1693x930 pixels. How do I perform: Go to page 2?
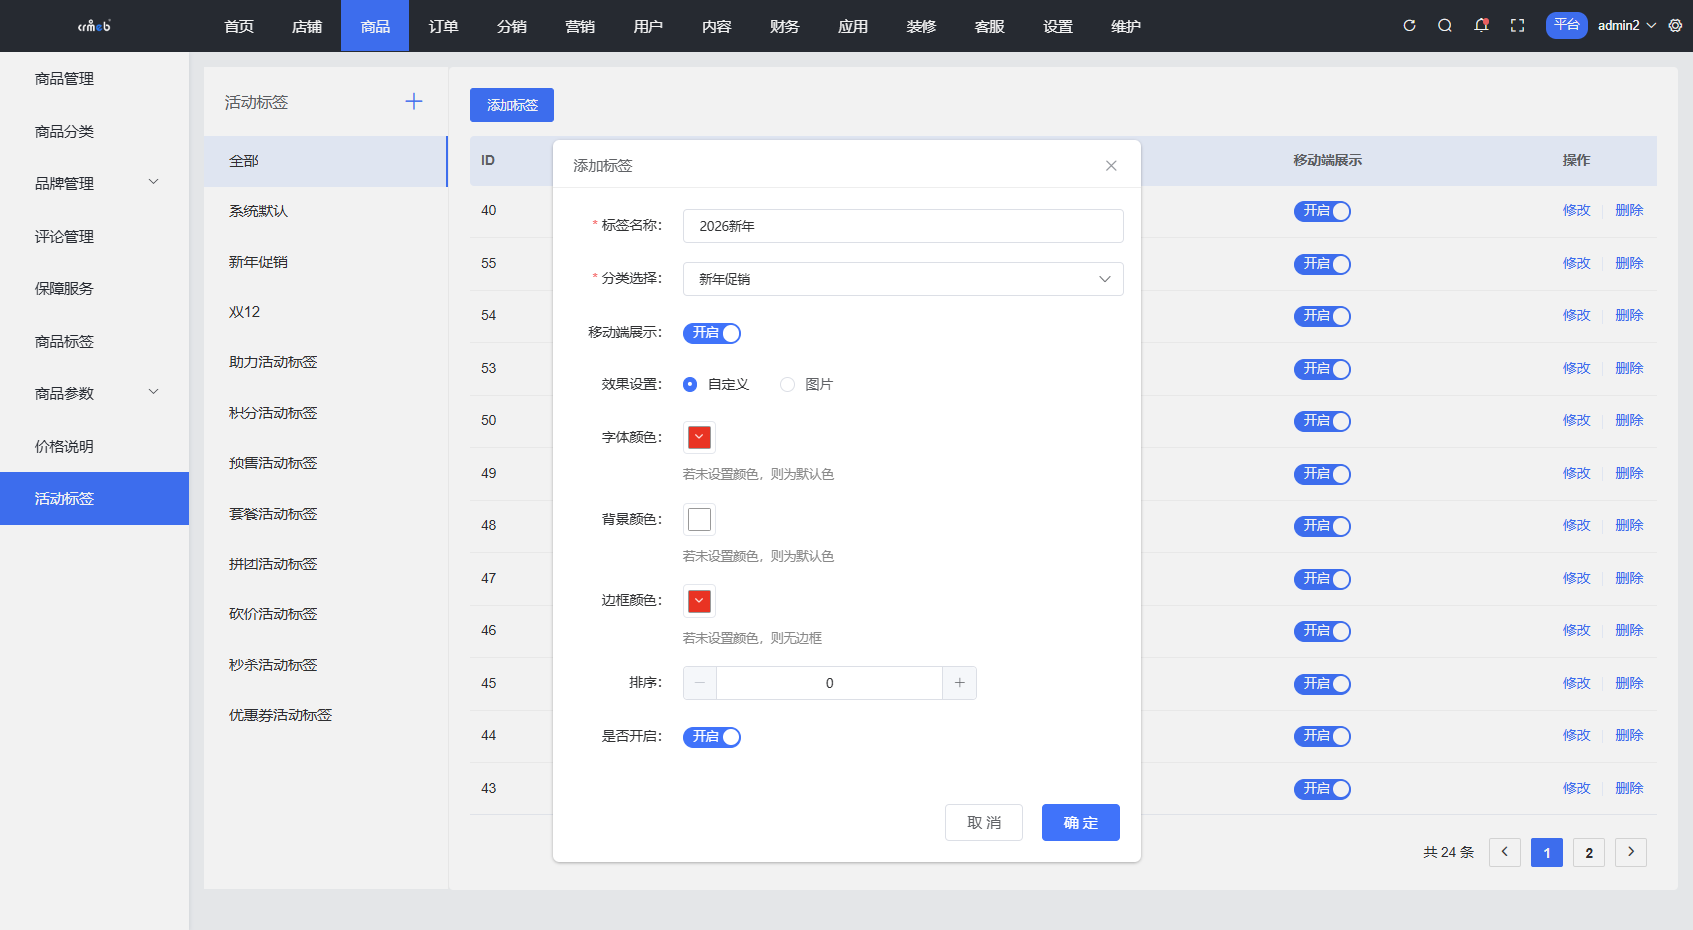tap(1588, 852)
